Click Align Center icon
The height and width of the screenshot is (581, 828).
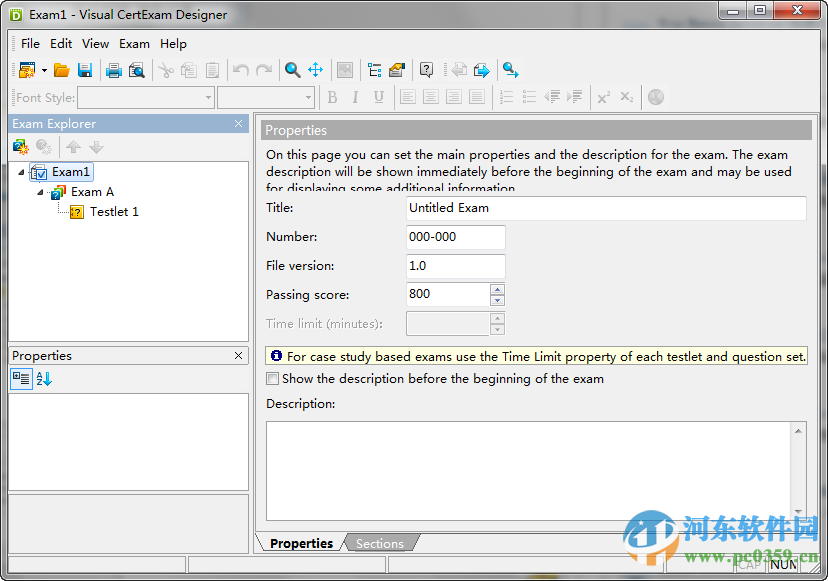(431, 97)
